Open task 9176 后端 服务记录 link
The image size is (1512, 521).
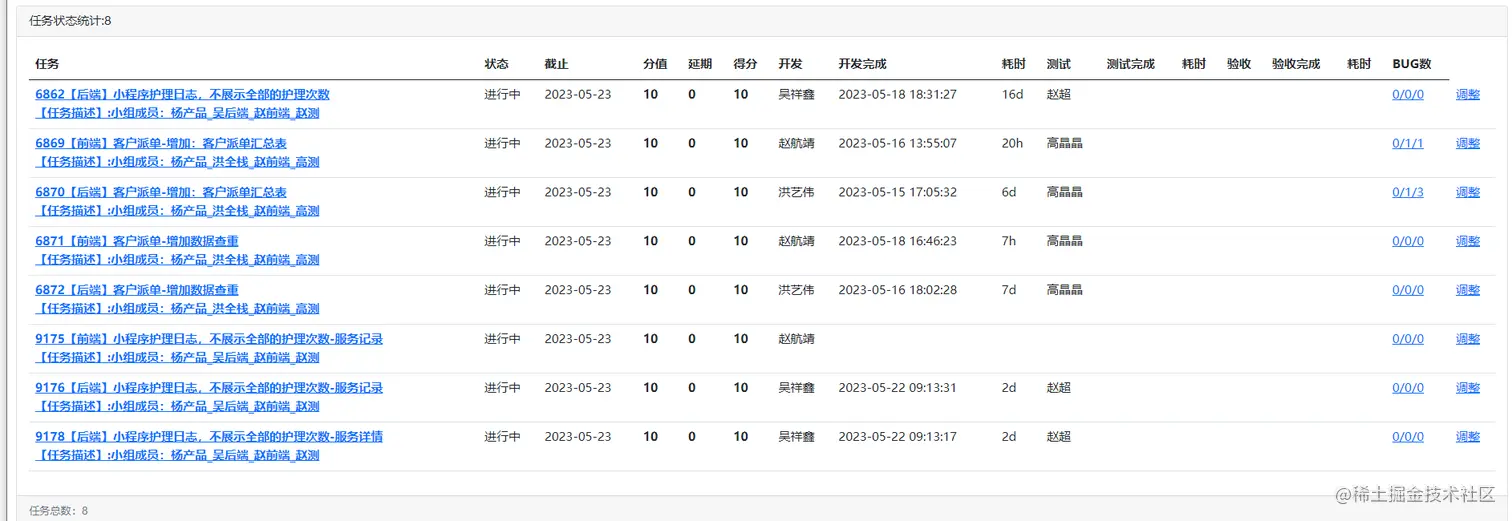click(209, 388)
